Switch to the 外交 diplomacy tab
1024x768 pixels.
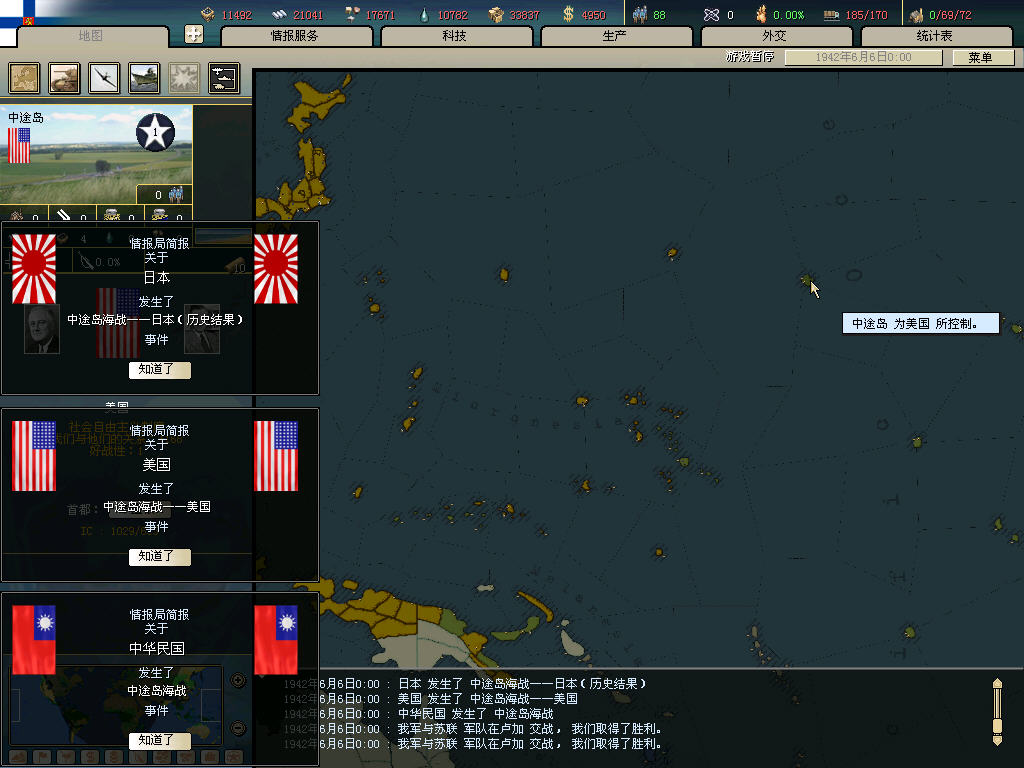click(x=776, y=36)
